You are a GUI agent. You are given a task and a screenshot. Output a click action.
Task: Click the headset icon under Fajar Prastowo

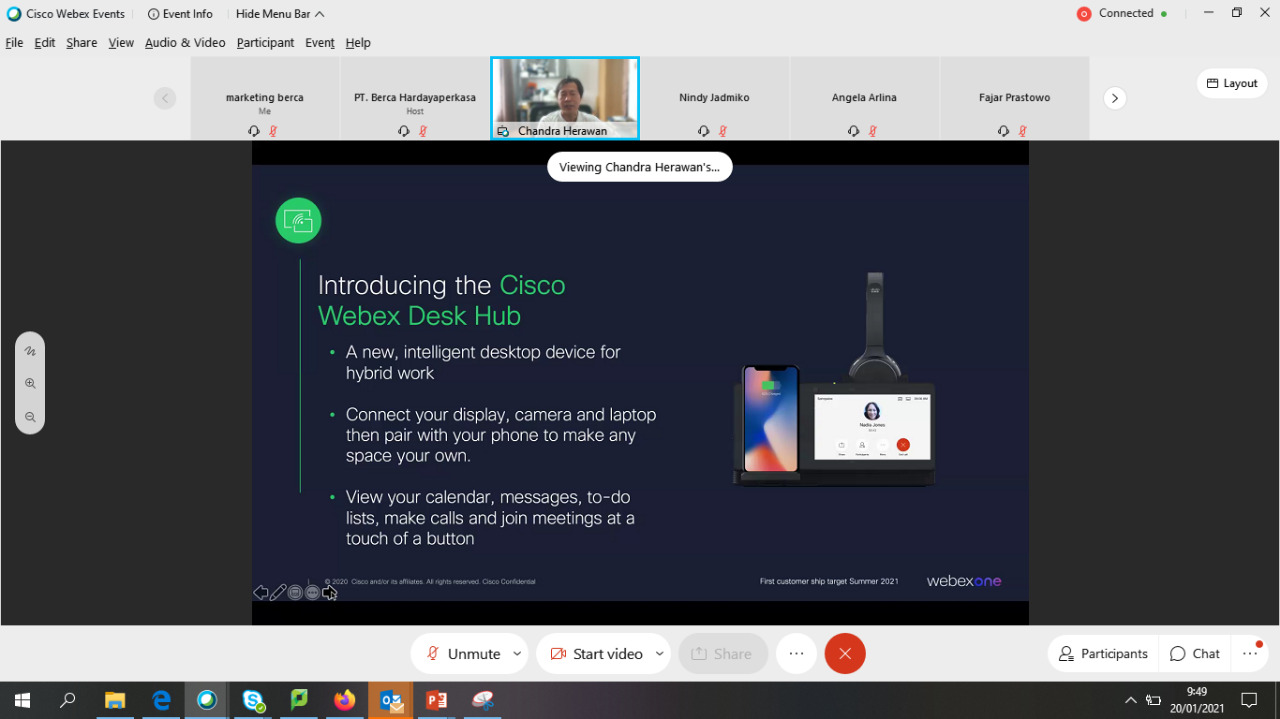pyautogui.click(x=1004, y=131)
